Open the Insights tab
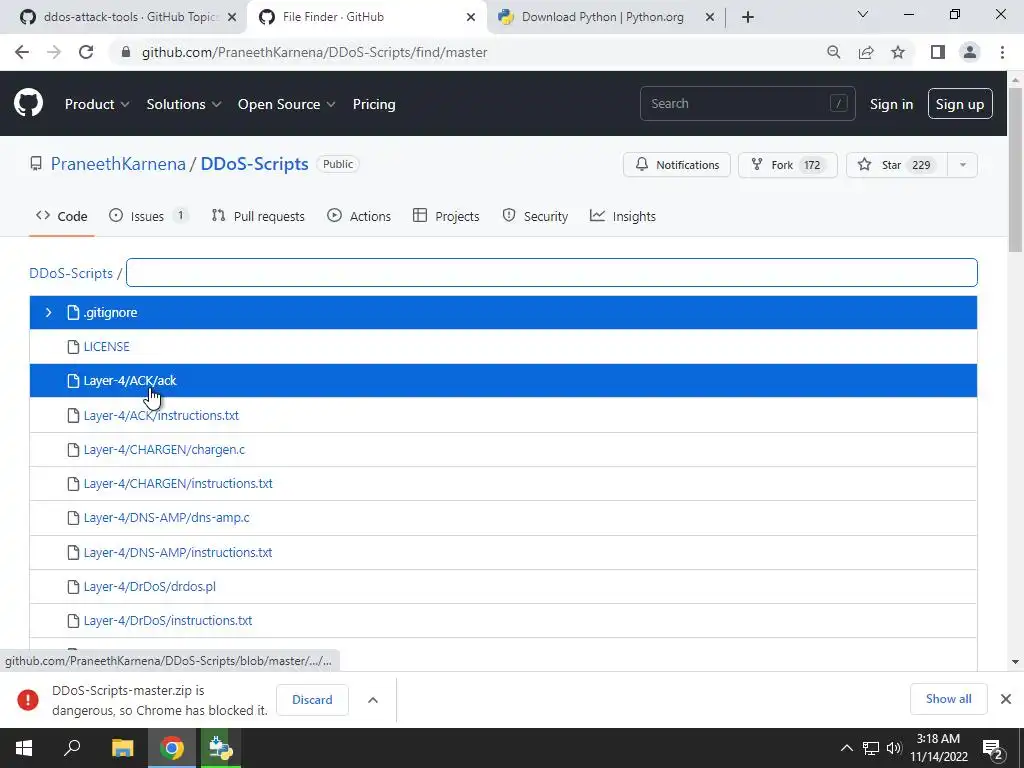The height and width of the screenshot is (768, 1024). point(622,216)
